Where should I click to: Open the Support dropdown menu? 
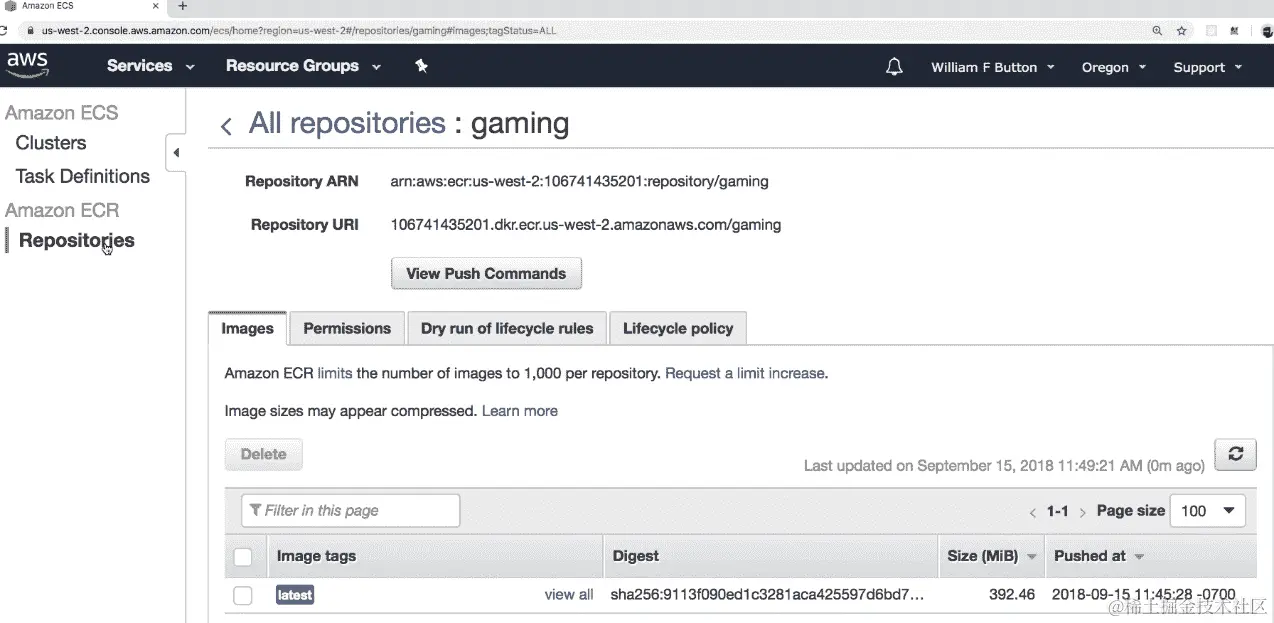tap(1207, 67)
